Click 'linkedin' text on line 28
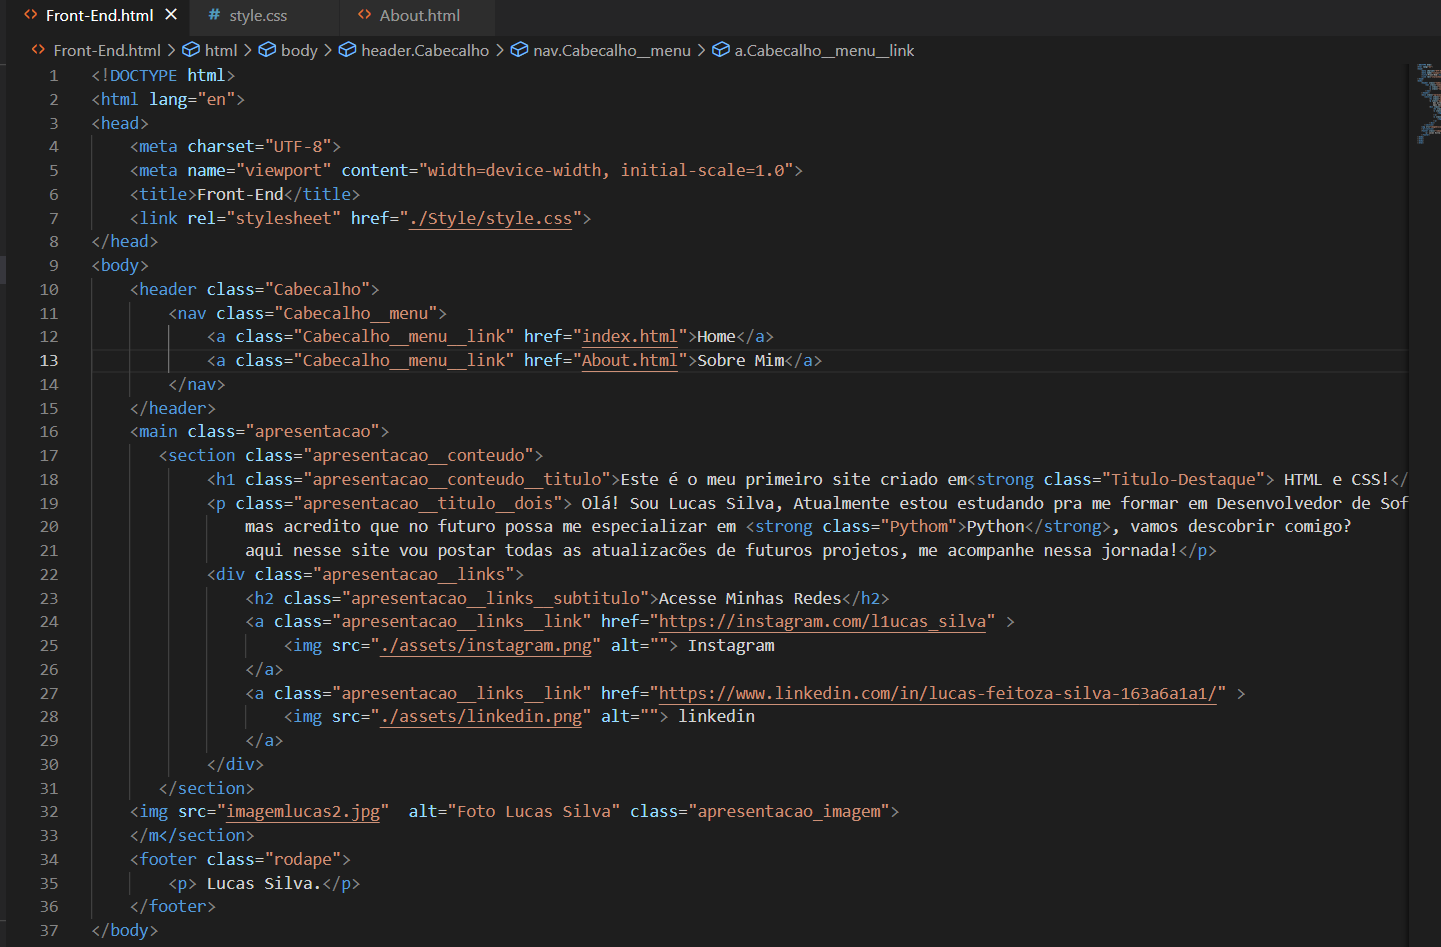The width and height of the screenshot is (1441, 947). (x=716, y=717)
